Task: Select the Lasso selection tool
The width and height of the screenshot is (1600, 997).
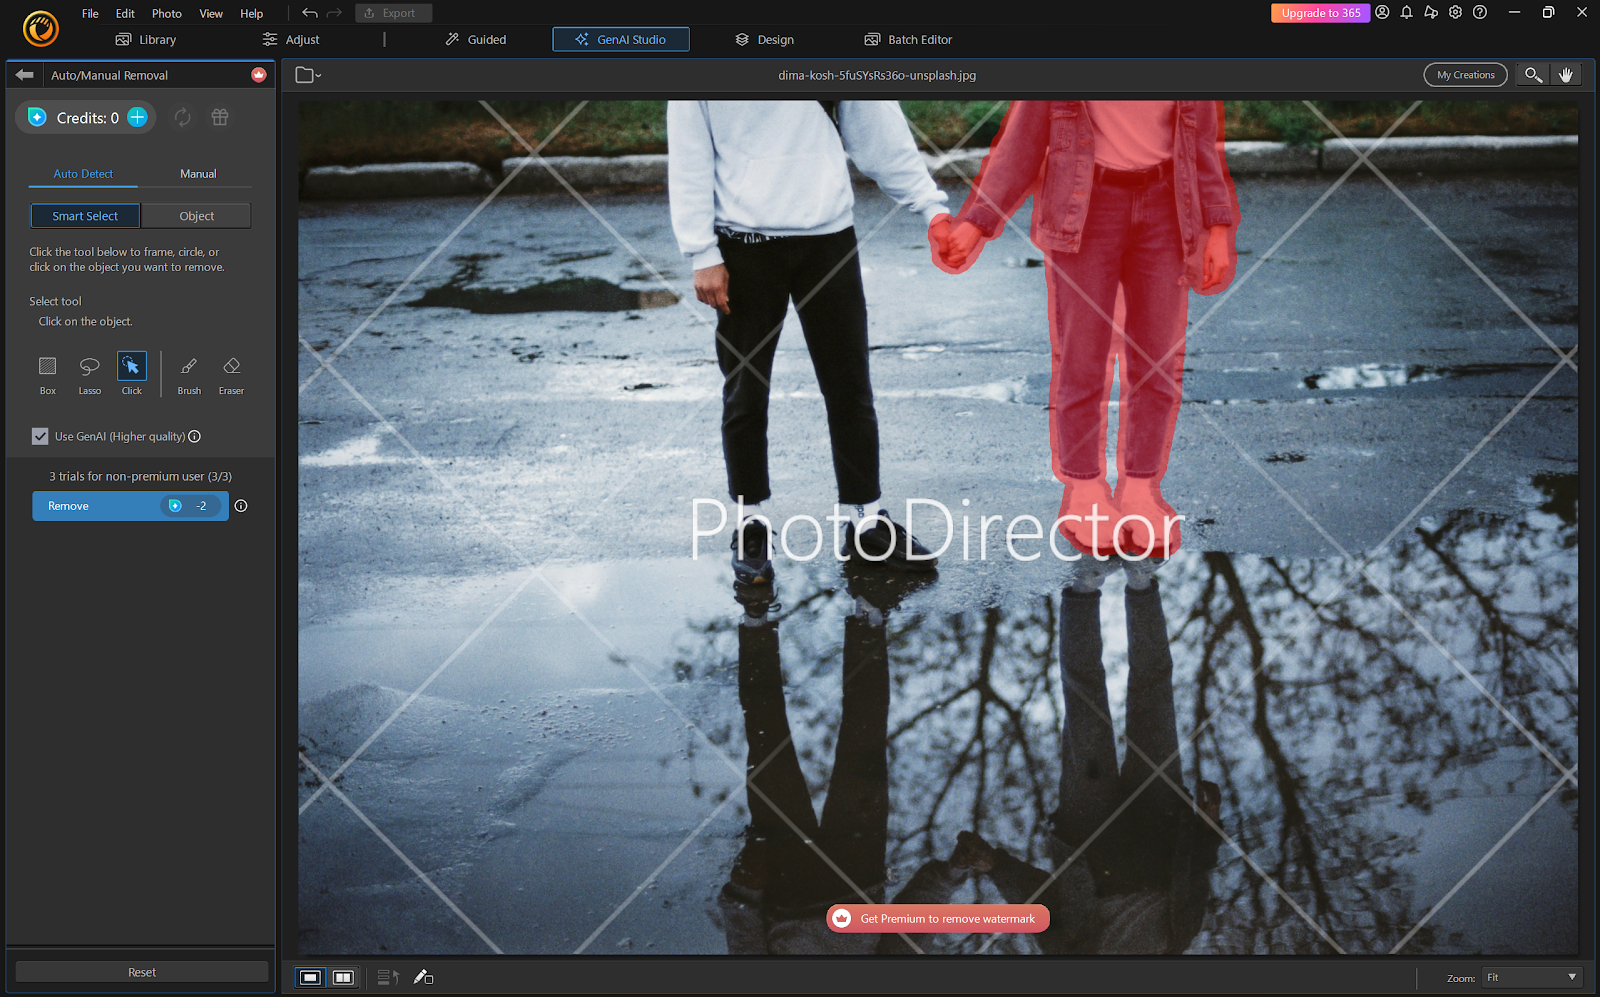Action: click(x=89, y=366)
